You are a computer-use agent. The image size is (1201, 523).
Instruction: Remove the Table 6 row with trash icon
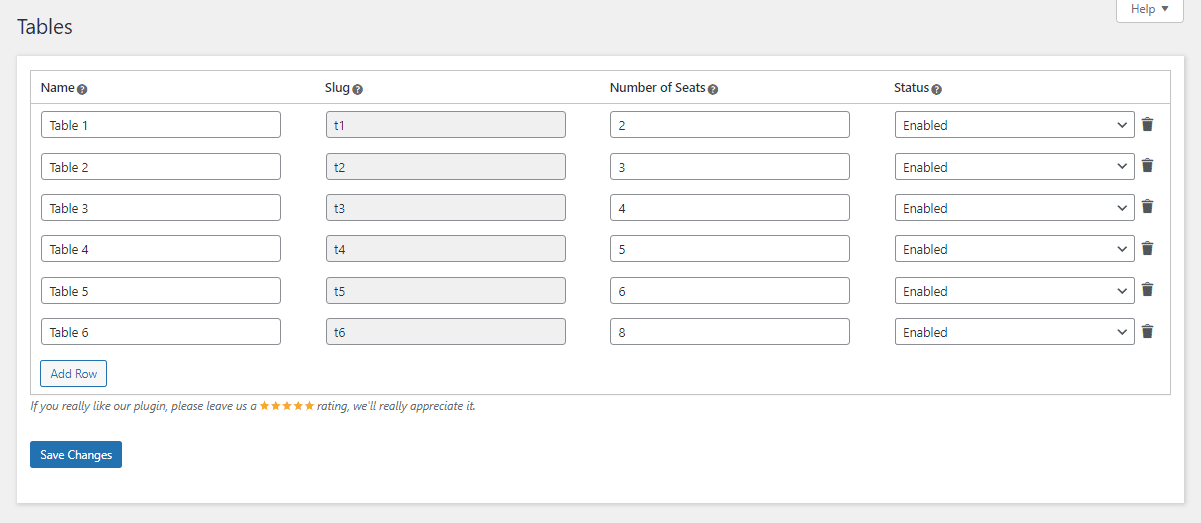click(x=1147, y=332)
